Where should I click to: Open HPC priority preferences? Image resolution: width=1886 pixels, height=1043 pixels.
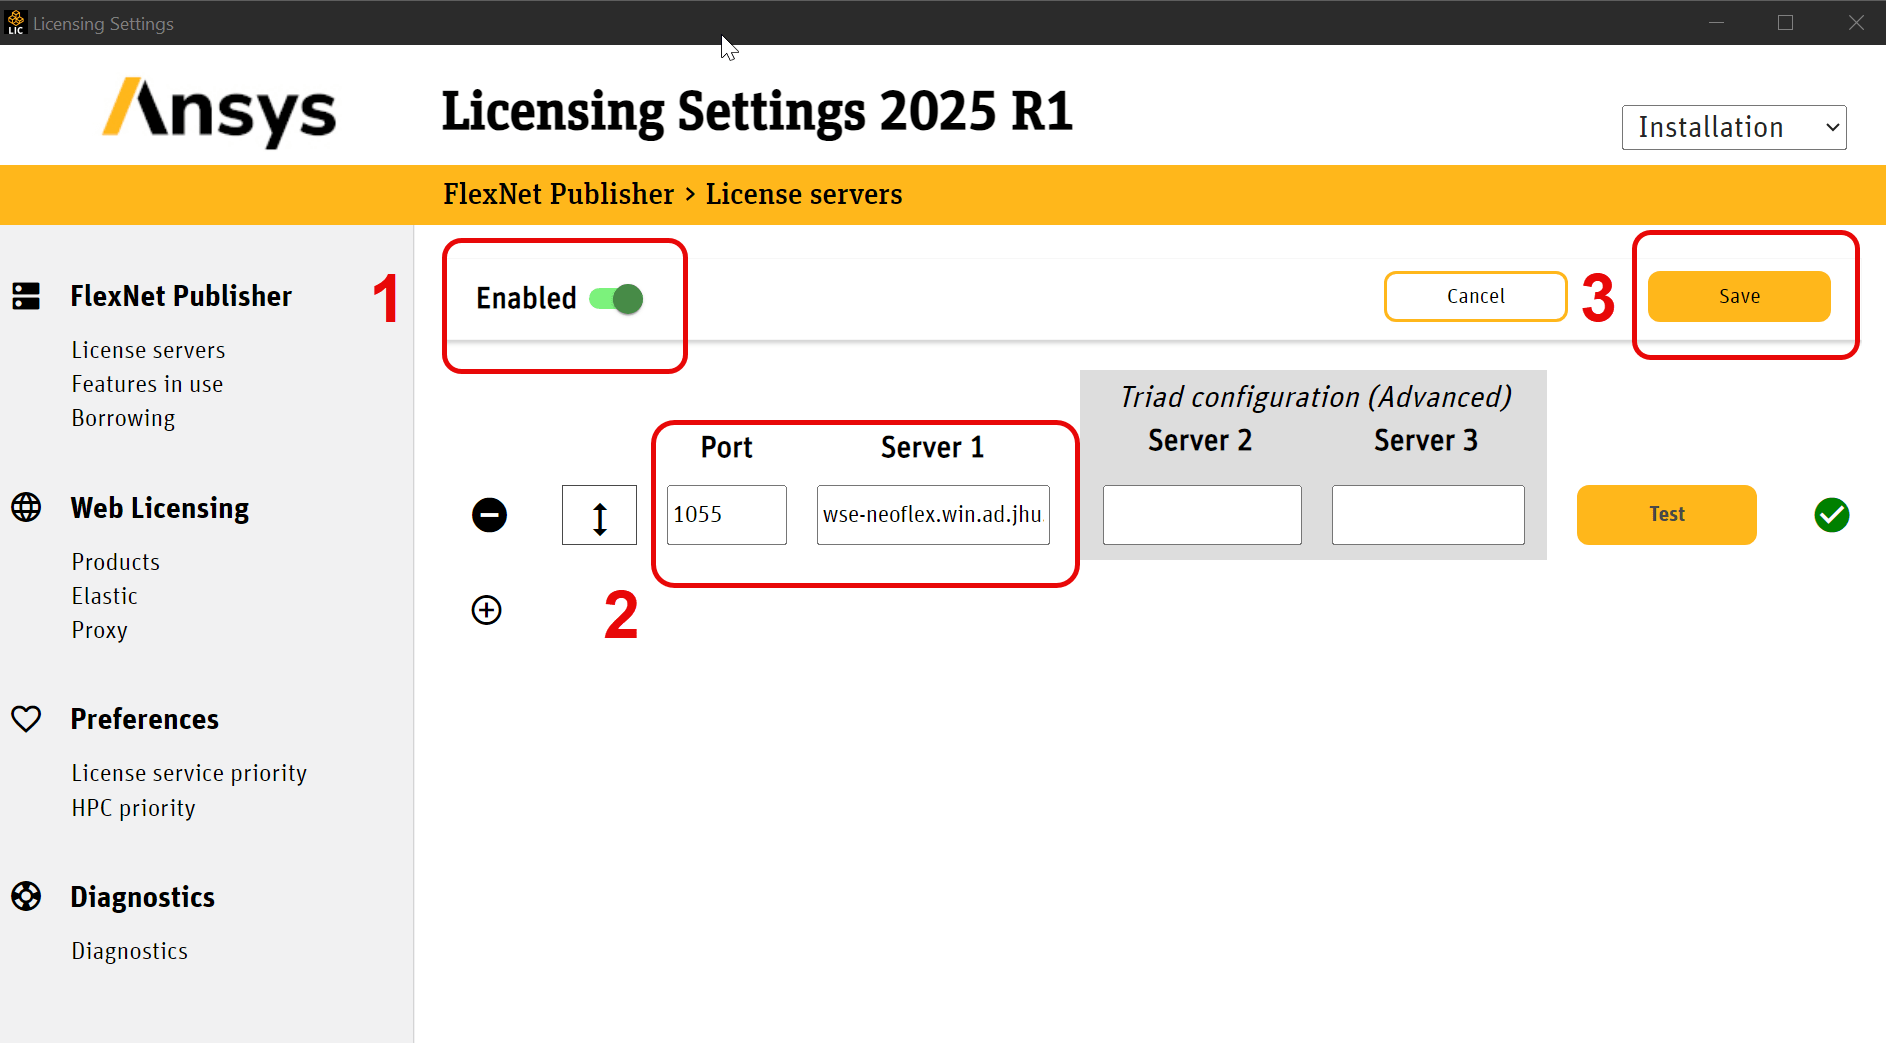click(133, 808)
